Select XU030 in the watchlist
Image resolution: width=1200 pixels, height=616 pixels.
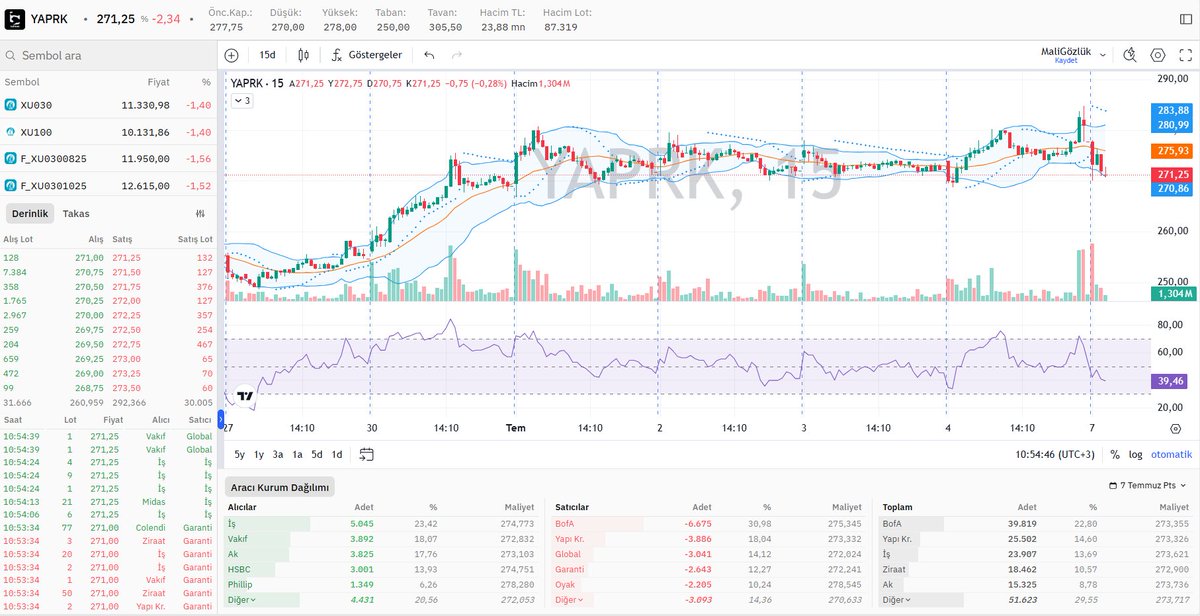(108, 104)
